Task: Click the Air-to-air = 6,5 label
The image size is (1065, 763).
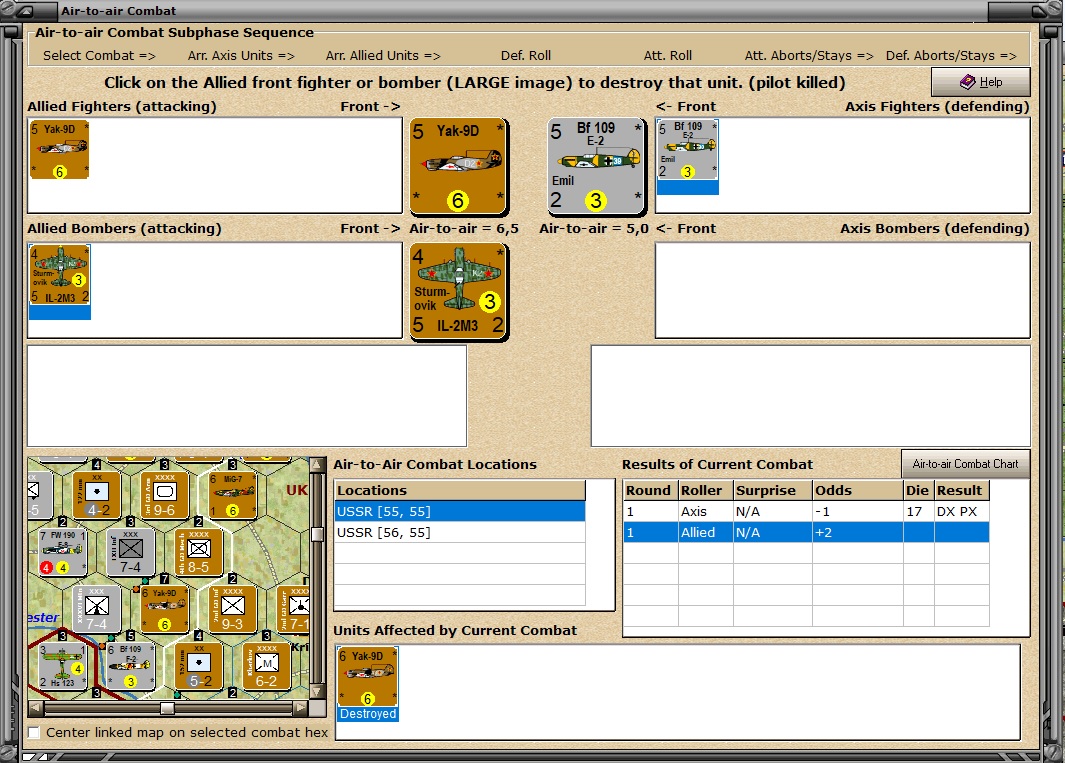Action: click(464, 228)
